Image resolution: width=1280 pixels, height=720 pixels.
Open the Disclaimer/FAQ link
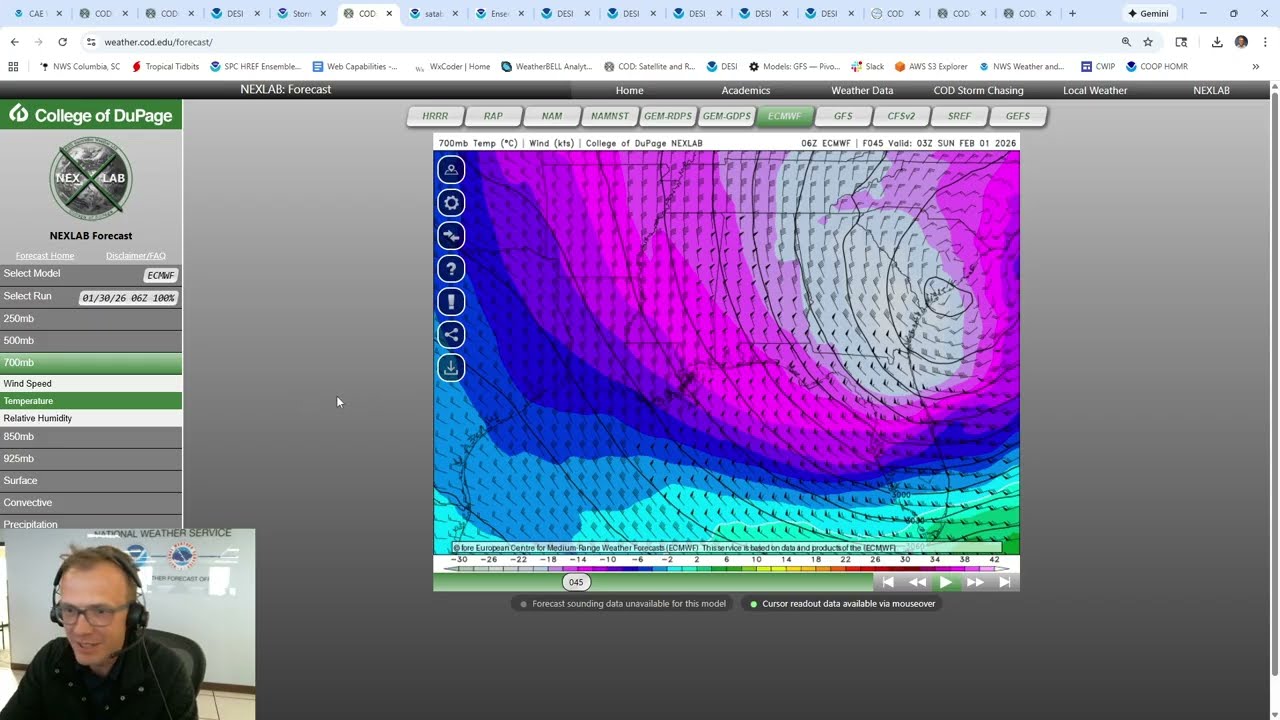tap(136, 256)
